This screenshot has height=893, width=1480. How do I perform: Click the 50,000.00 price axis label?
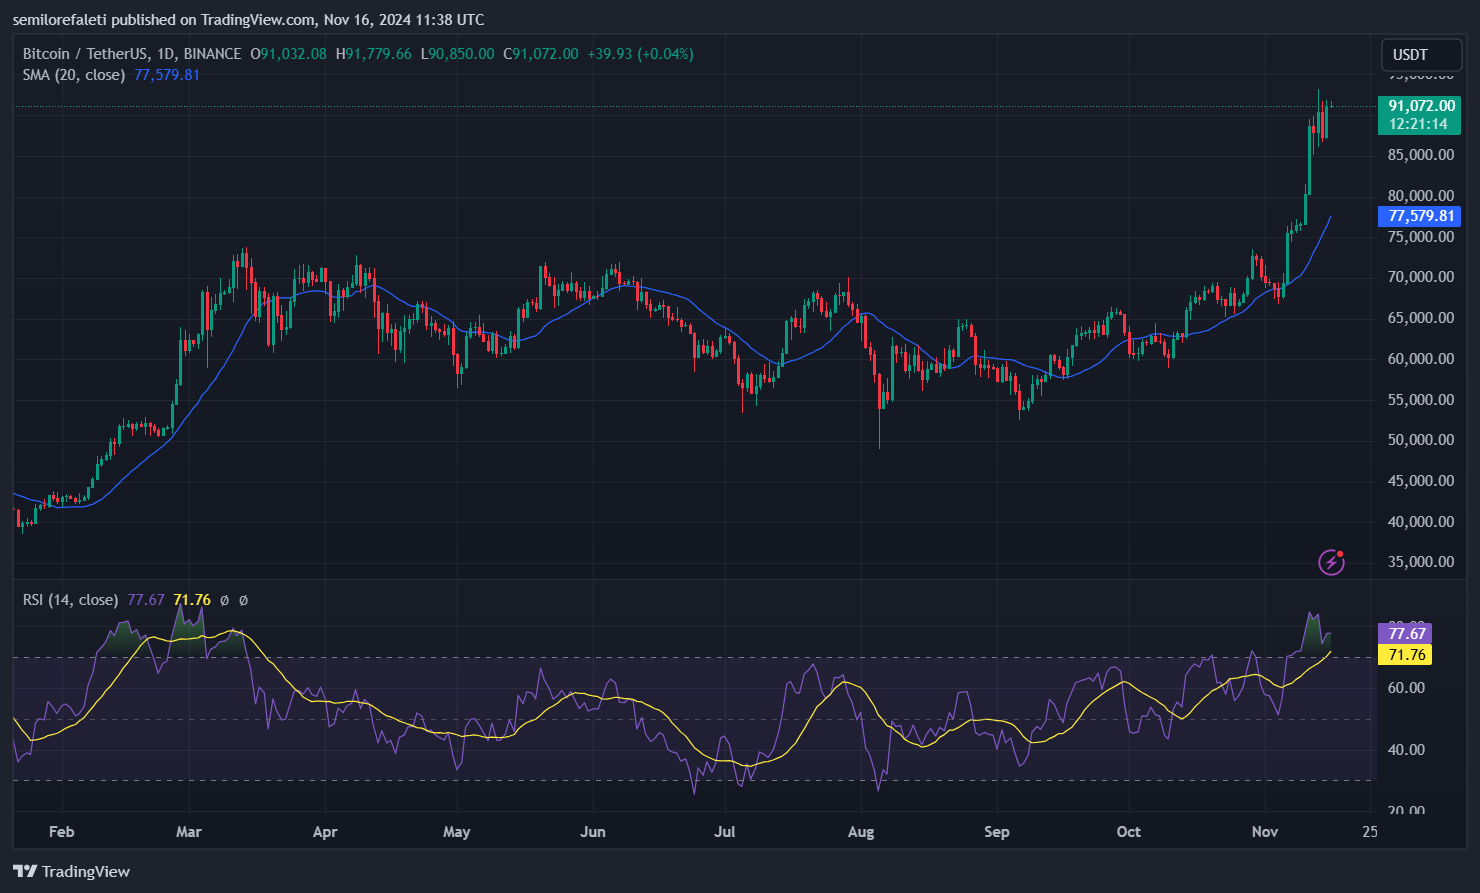coord(1421,440)
